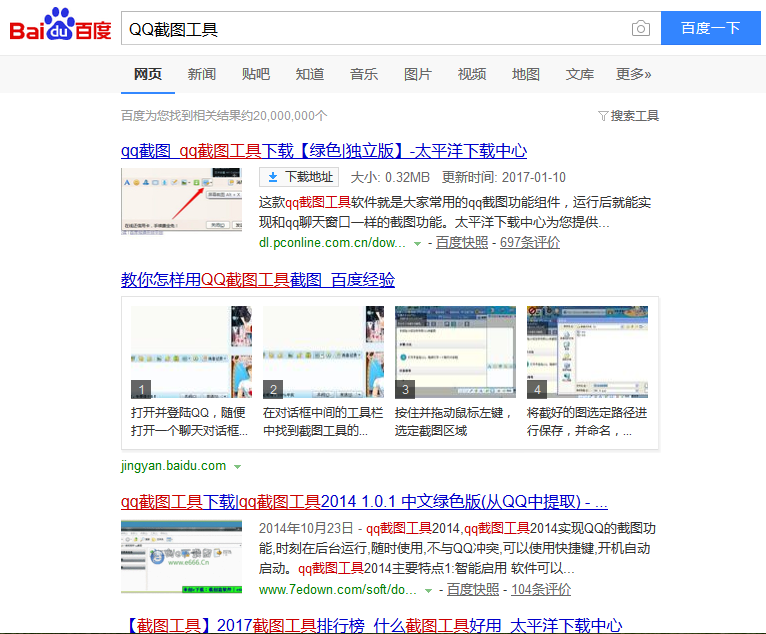Switch to the 新闻 tab
The height and width of the screenshot is (634, 766).
click(201, 74)
